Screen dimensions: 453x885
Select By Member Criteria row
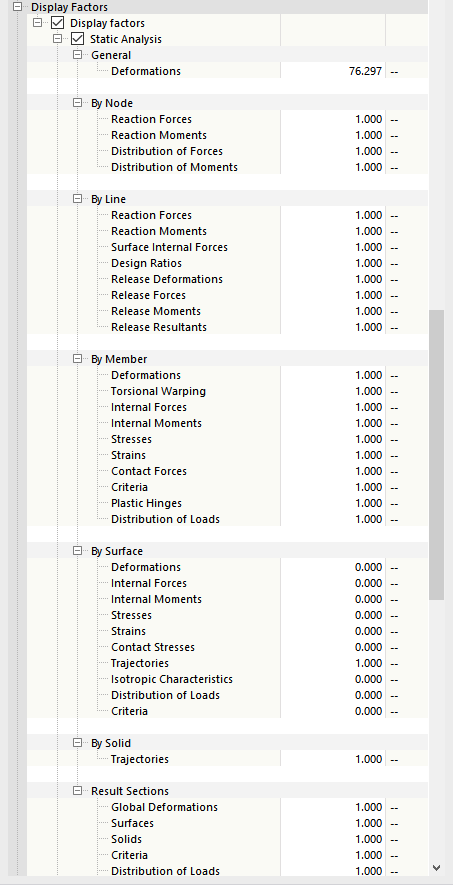(228, 487)
